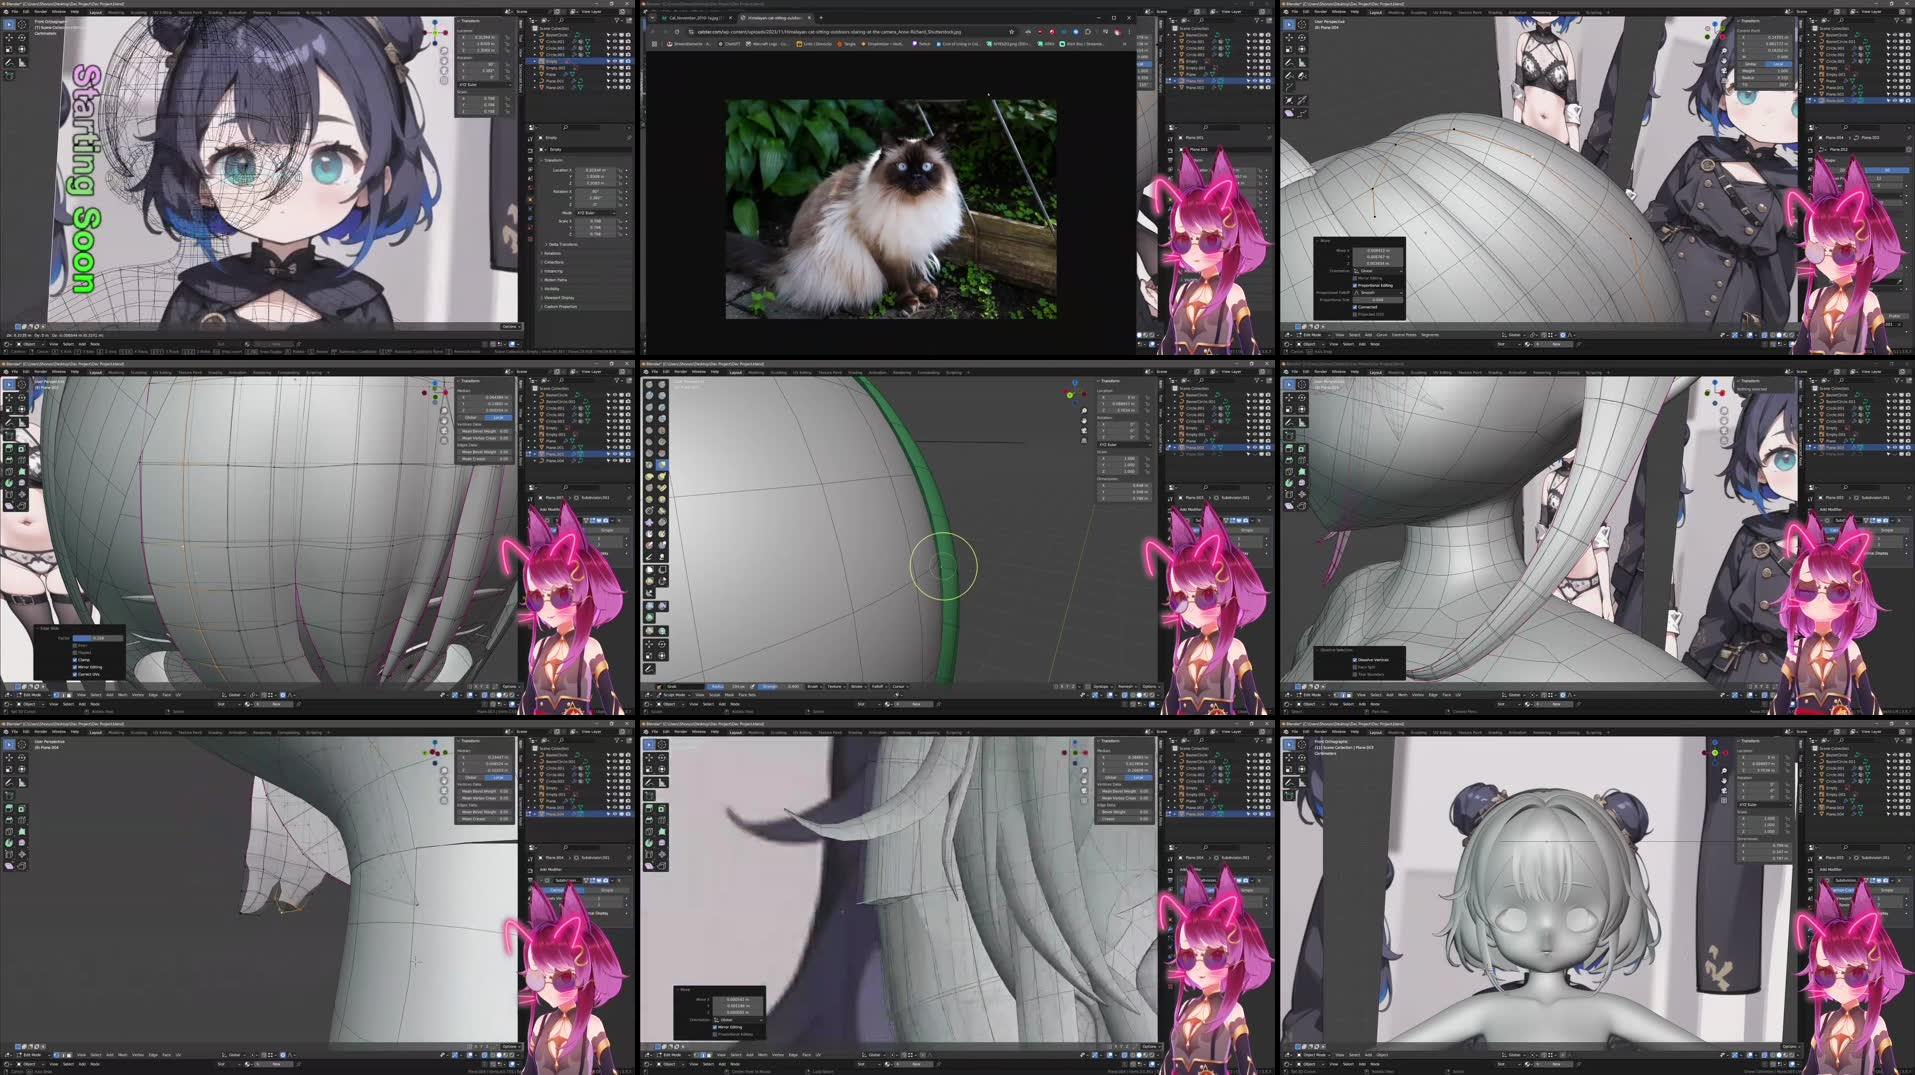The height and width of the screenshot is (1075, 1915).
Task: Select the Line Project tool in center sculpt window
Action: [649, 593]
